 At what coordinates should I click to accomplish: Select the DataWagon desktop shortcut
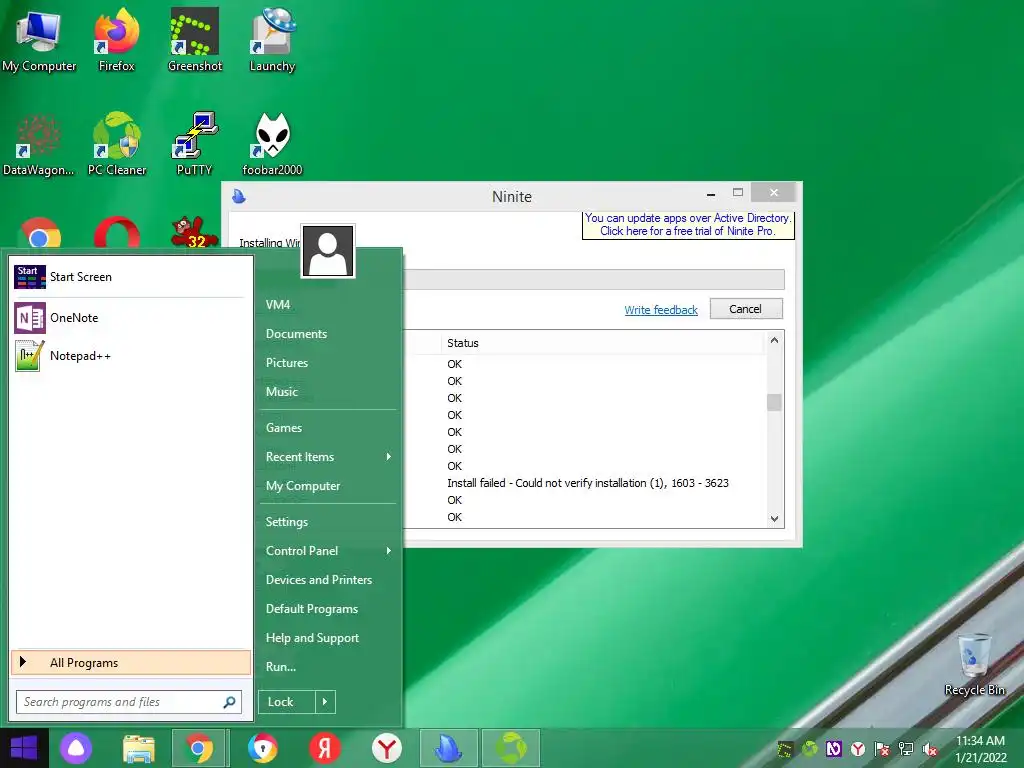tap(39, 145)
